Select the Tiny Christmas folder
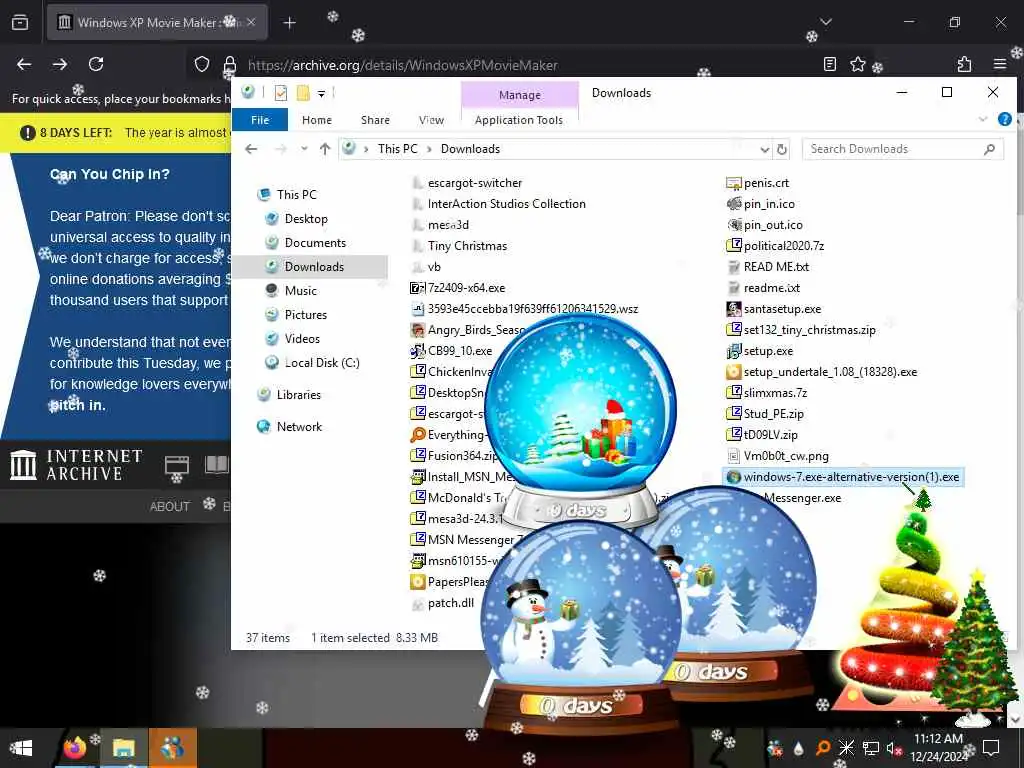 [x=467, y=246]
